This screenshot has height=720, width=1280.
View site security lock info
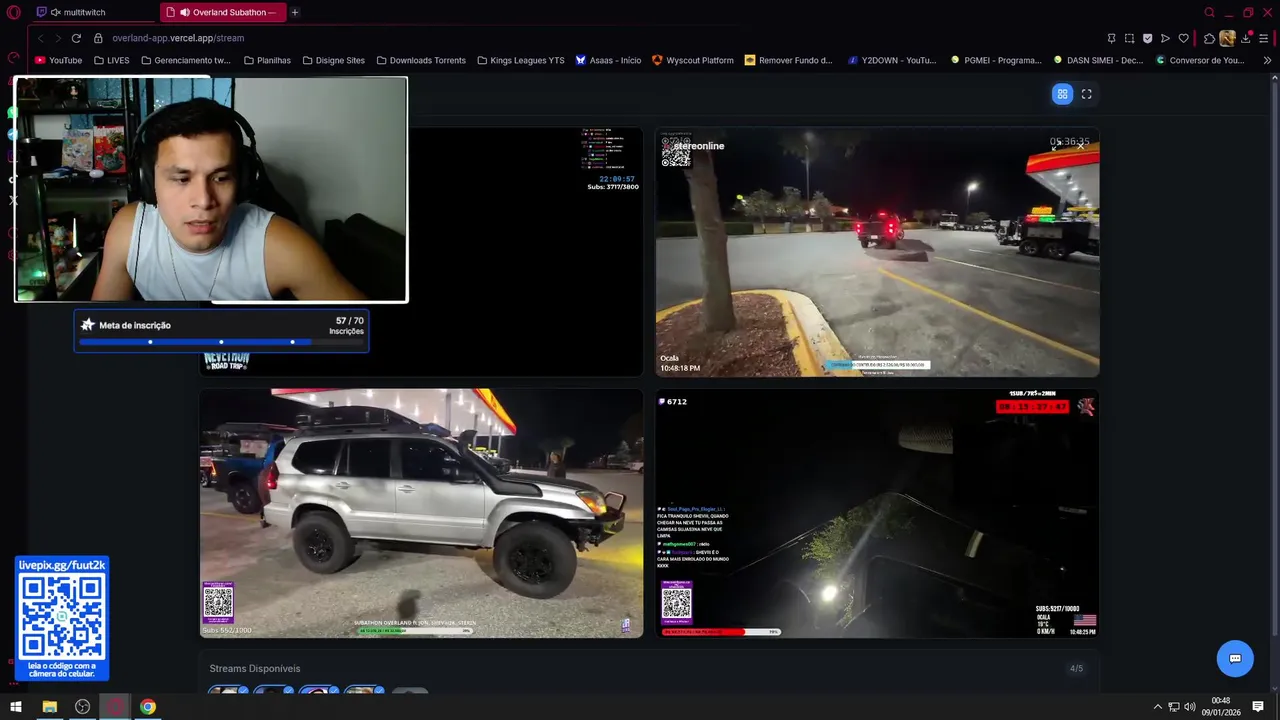98,38
